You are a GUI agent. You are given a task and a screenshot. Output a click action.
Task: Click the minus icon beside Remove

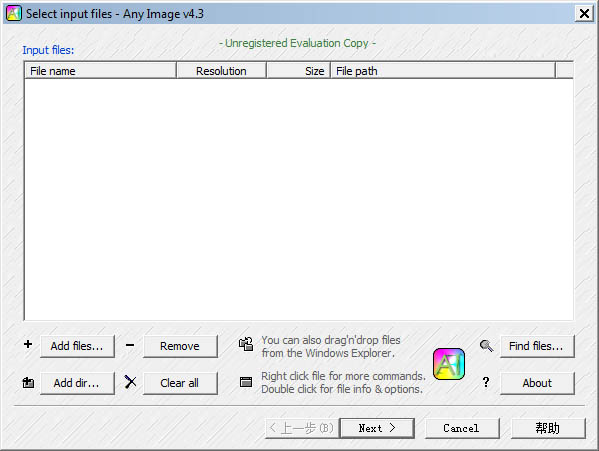130,345
